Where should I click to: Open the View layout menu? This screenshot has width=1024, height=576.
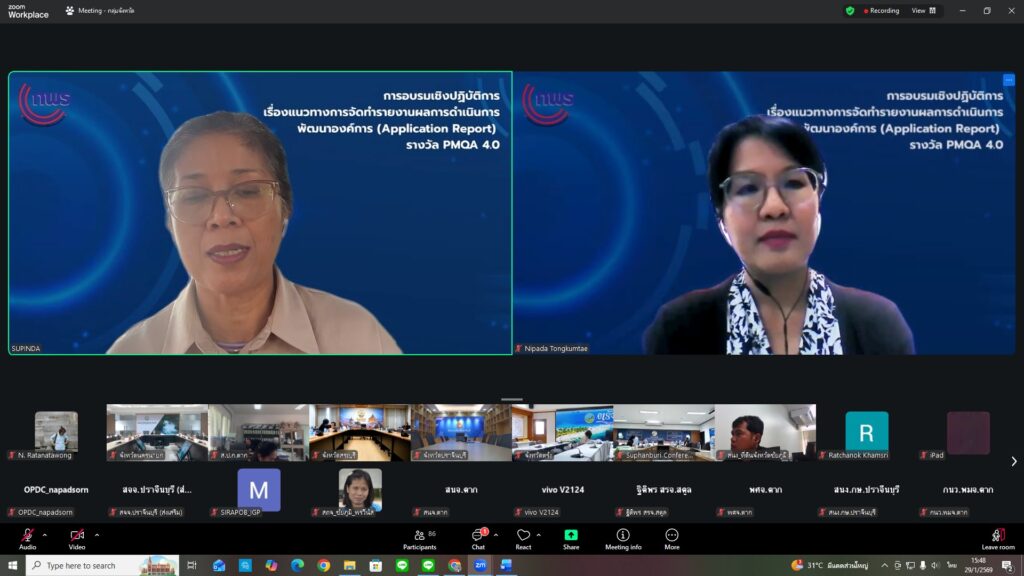click(923, 11)
